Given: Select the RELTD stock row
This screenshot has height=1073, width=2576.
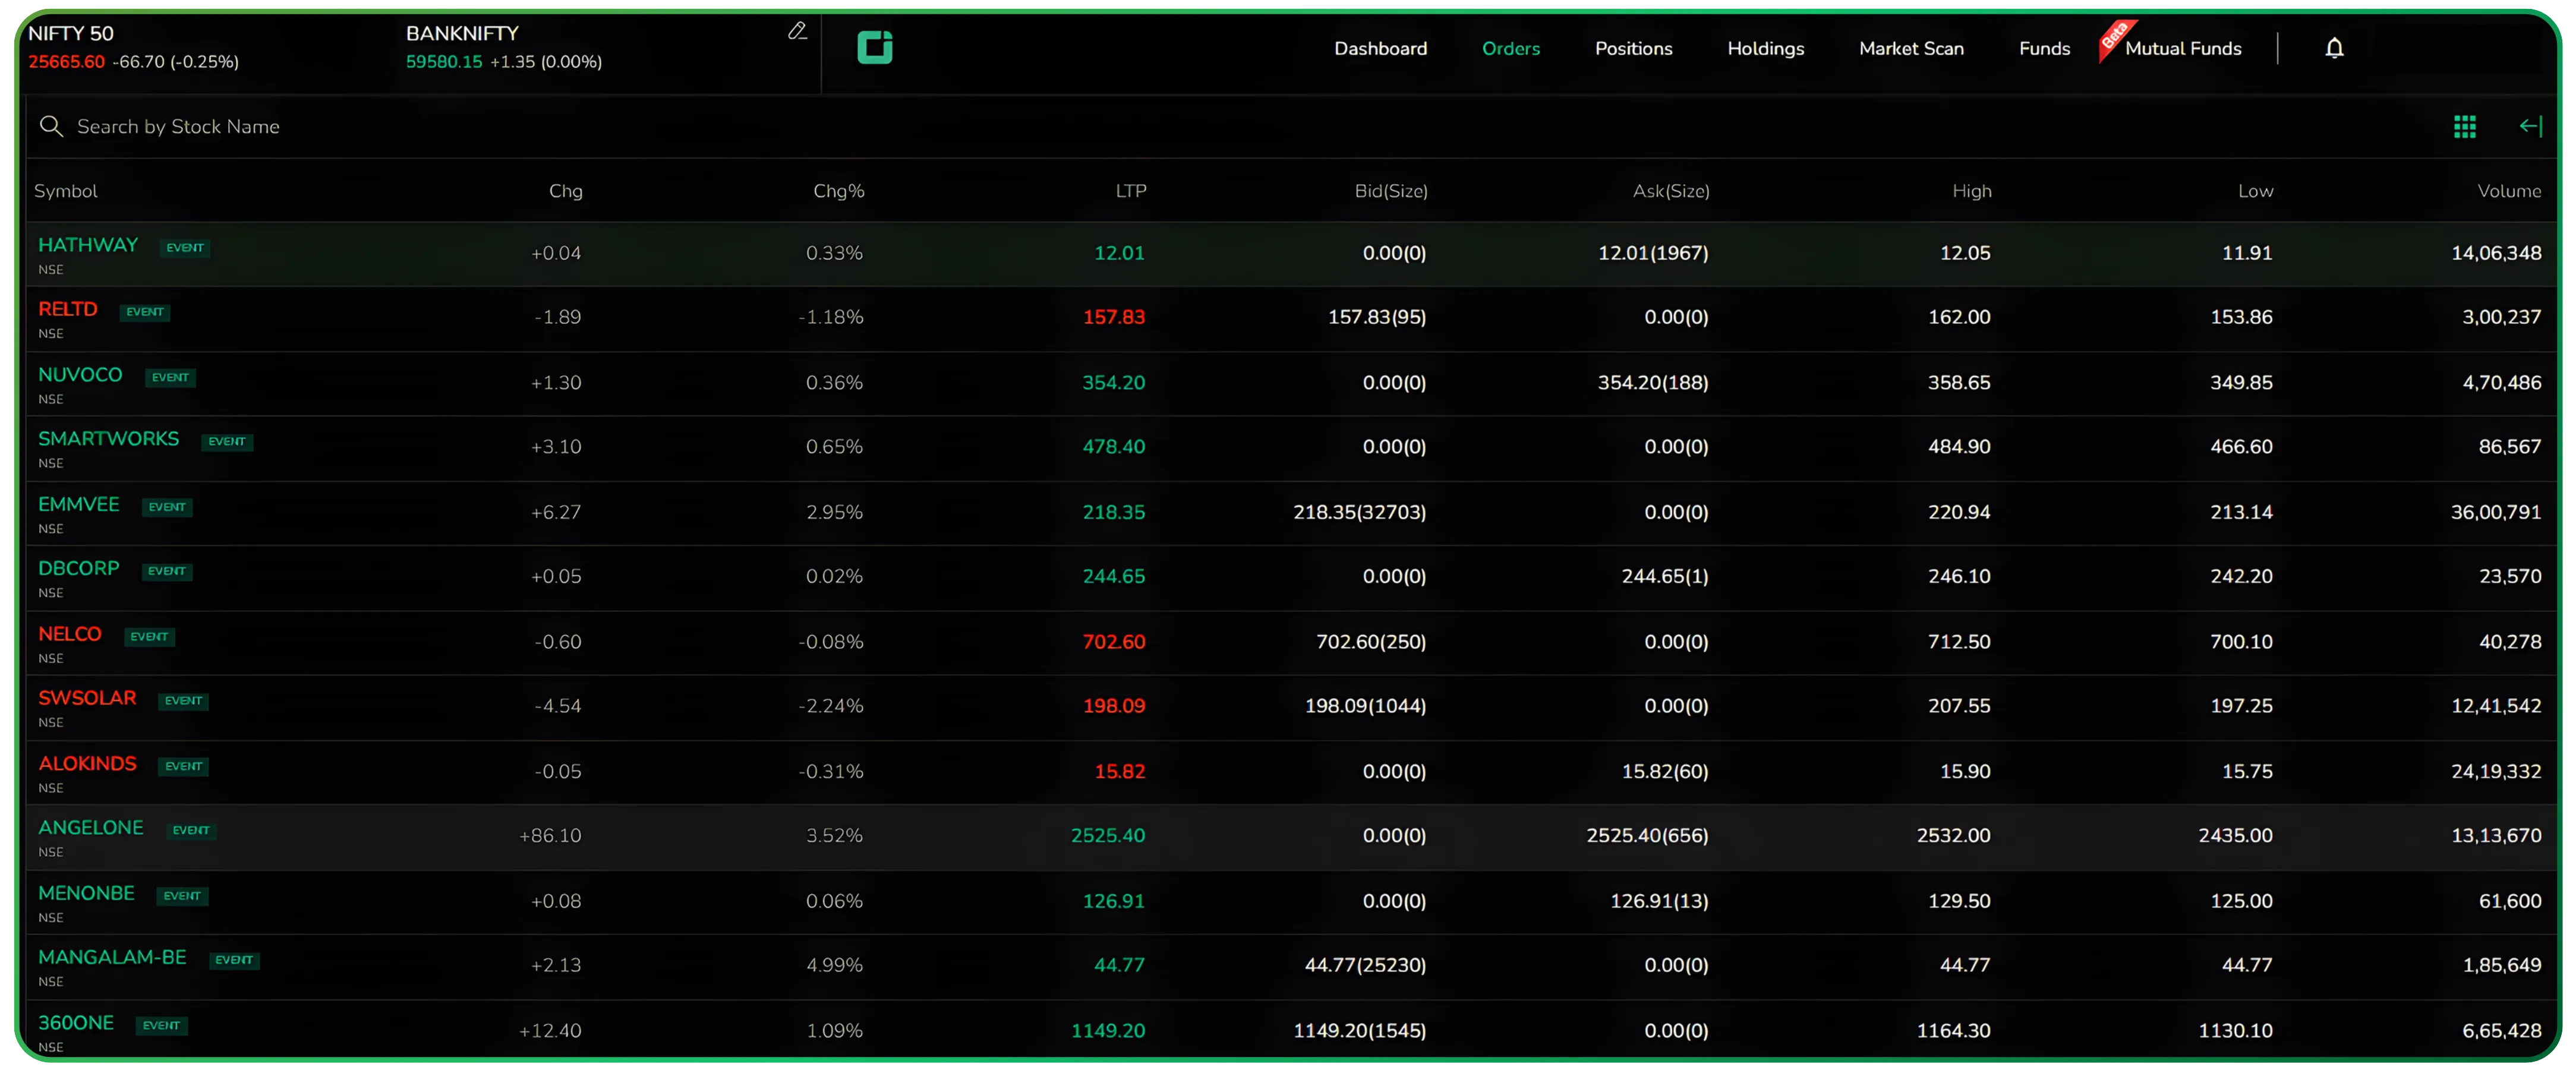Looking at the screenshot, I should tap(68, 309).
